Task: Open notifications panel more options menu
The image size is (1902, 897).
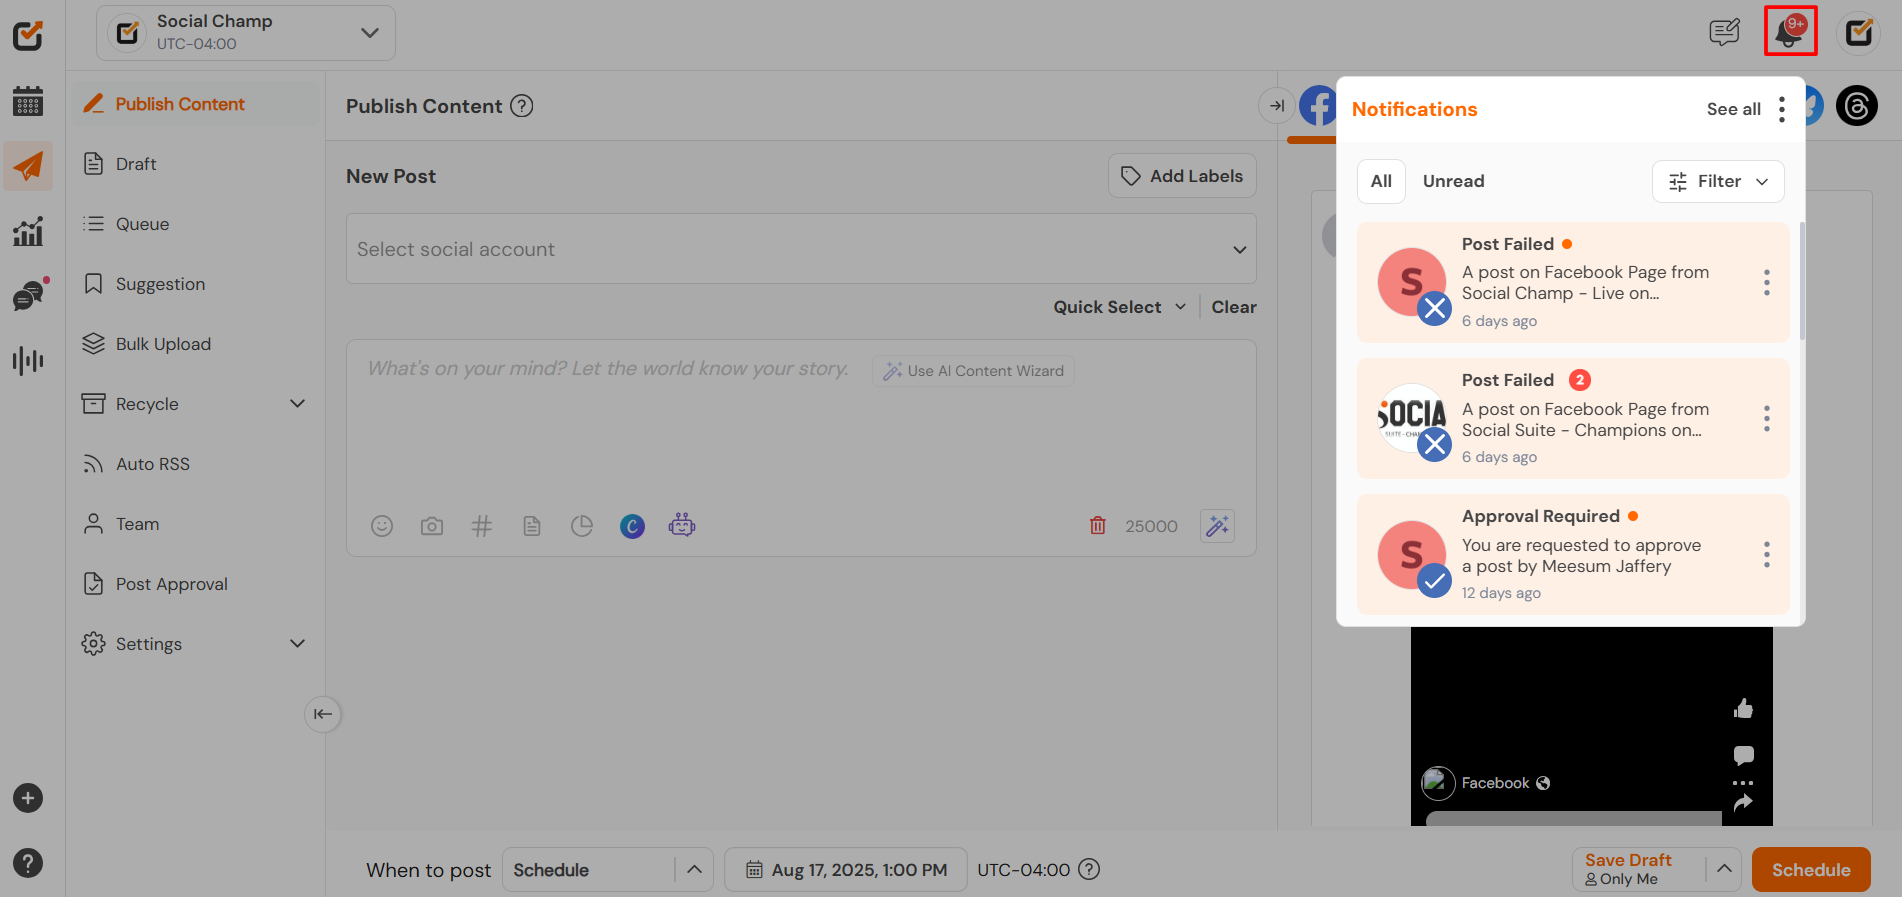Action: [x=1782, y=110]
